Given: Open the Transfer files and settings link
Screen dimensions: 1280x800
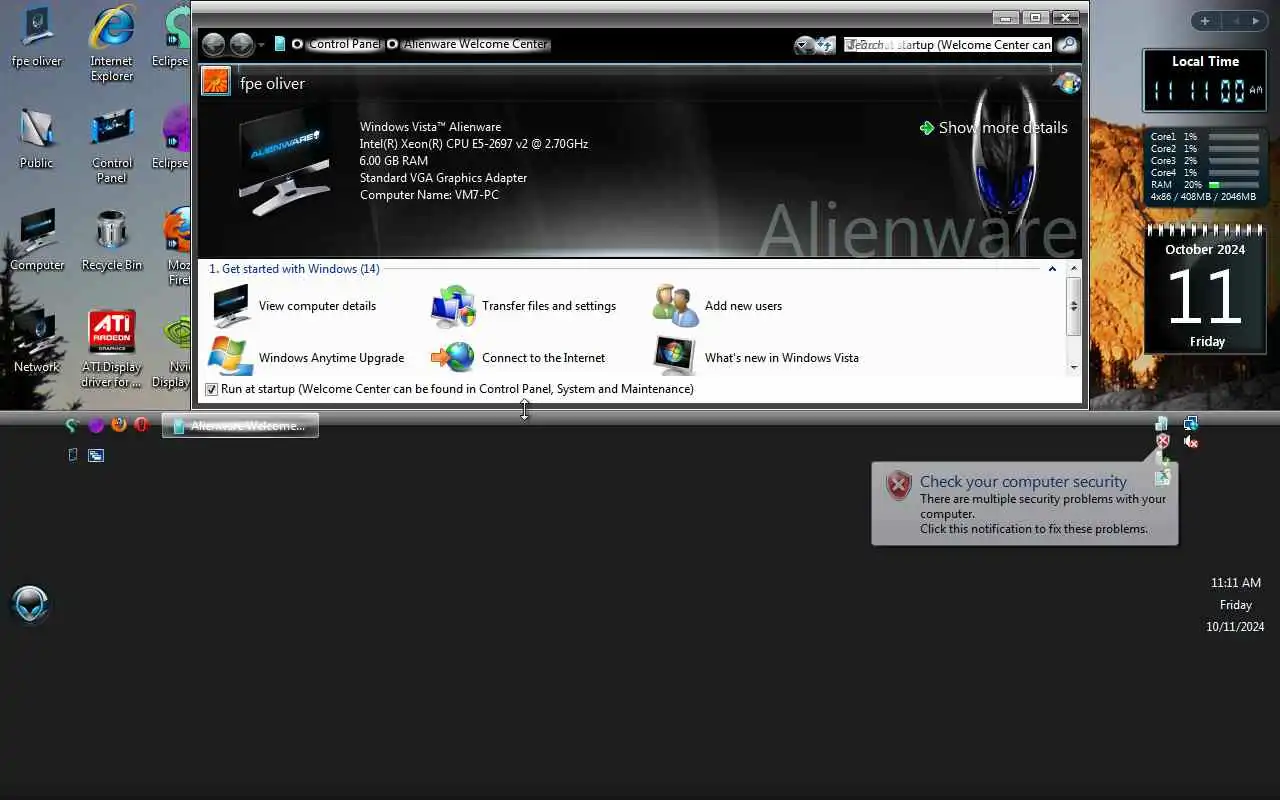Looking at the screenshot, I should 549,306.
